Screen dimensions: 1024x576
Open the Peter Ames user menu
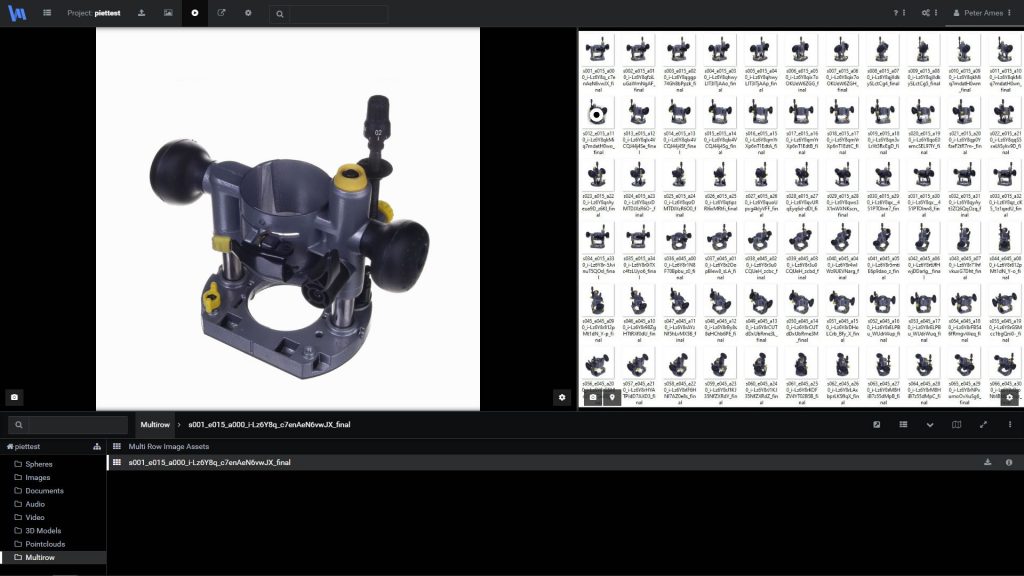(982, 13)
